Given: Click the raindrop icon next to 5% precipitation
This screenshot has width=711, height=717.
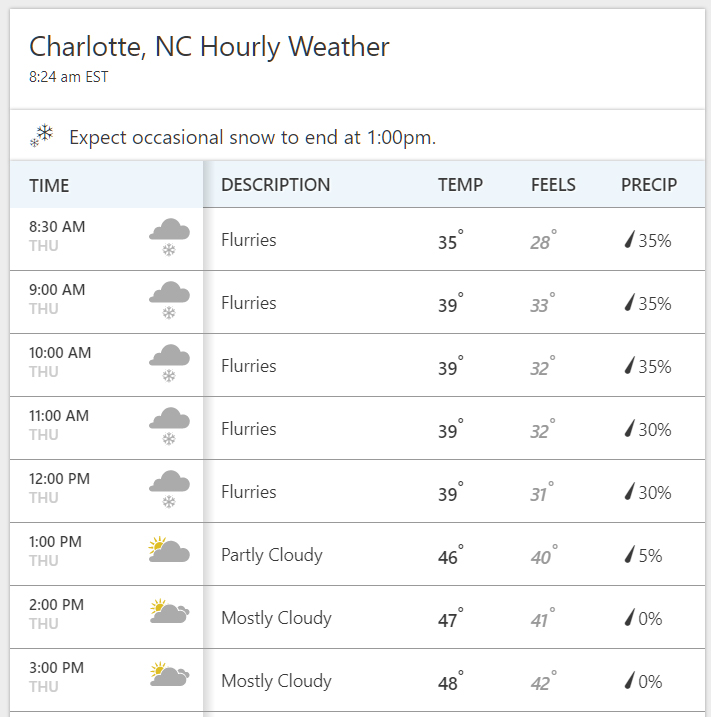Looking at the screenshot, I should tap(630, 554).
